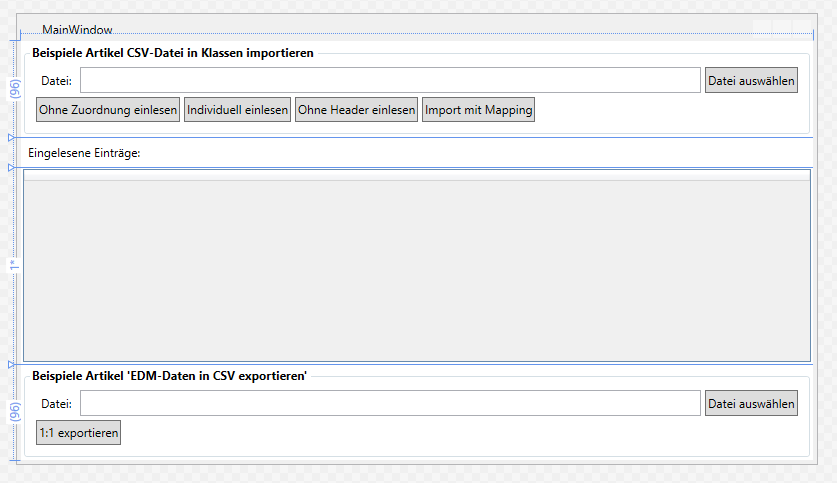837x483 pixels.
Task: Click the MainWindow title text
Action: pos(77,31)
